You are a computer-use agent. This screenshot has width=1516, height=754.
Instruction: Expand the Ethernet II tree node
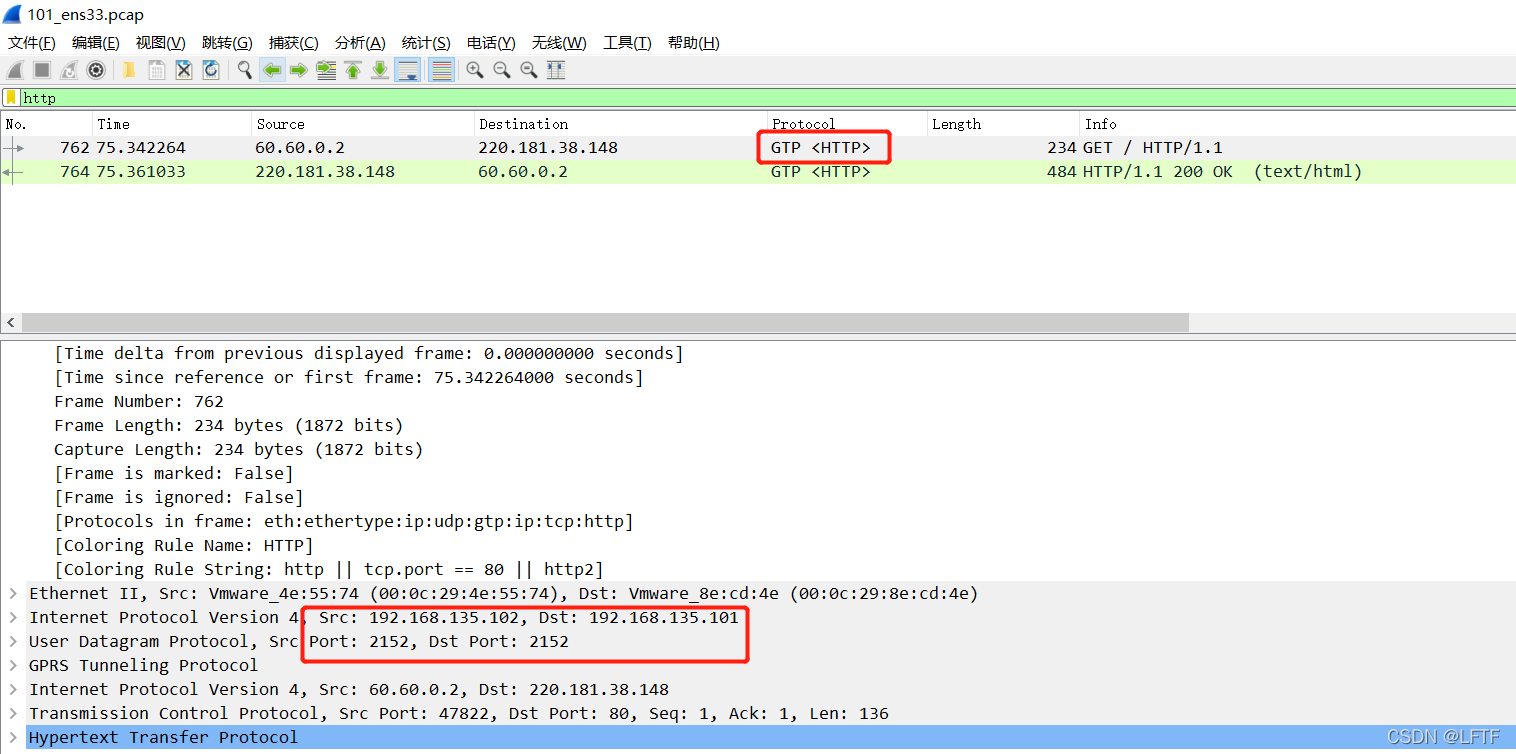click(13, 593)
